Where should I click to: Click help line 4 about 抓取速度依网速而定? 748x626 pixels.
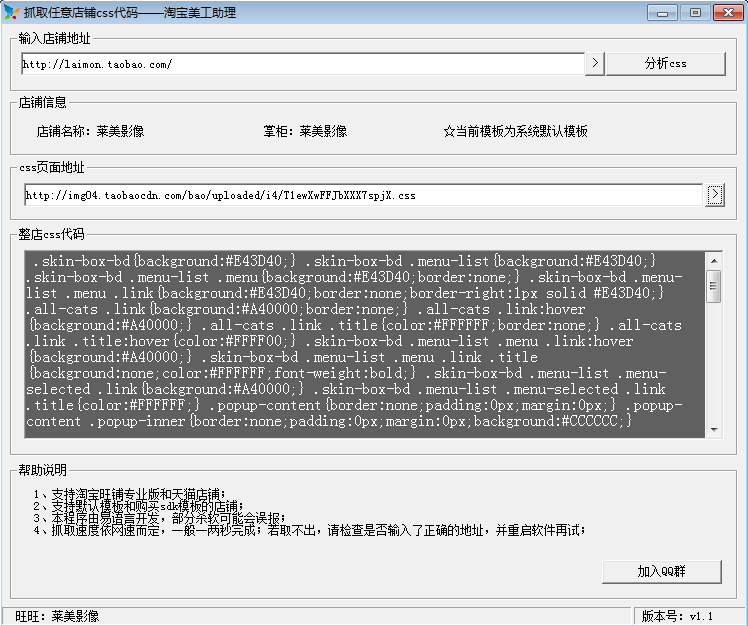(310, 530)
